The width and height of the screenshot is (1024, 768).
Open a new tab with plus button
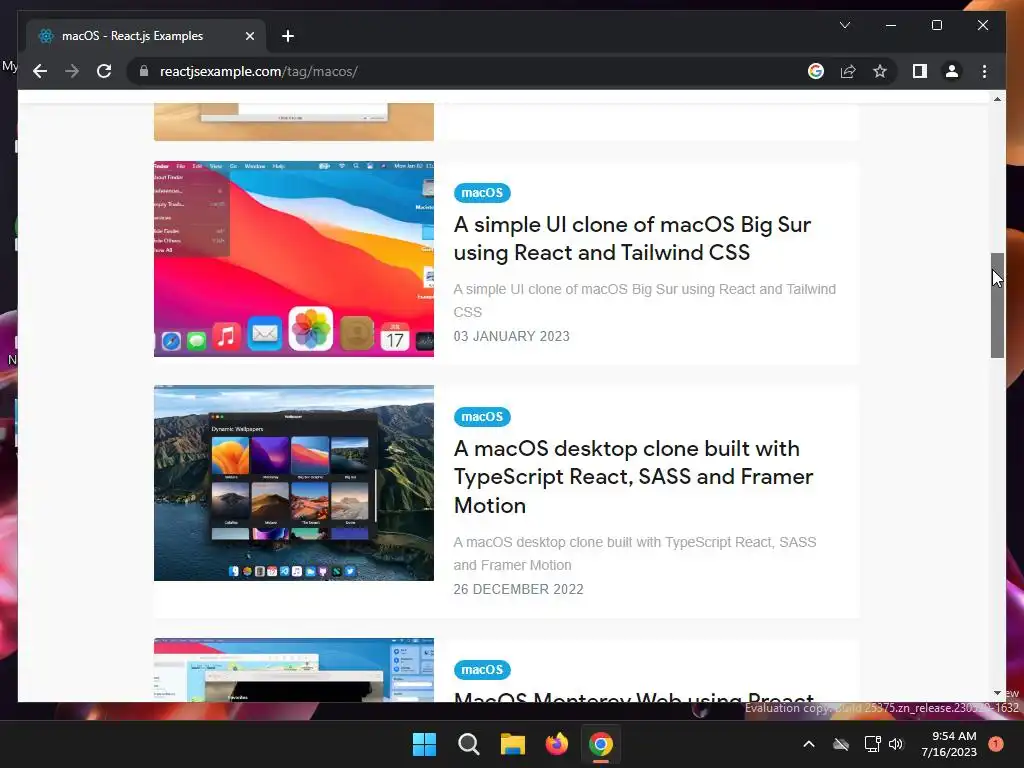(288, 36)
